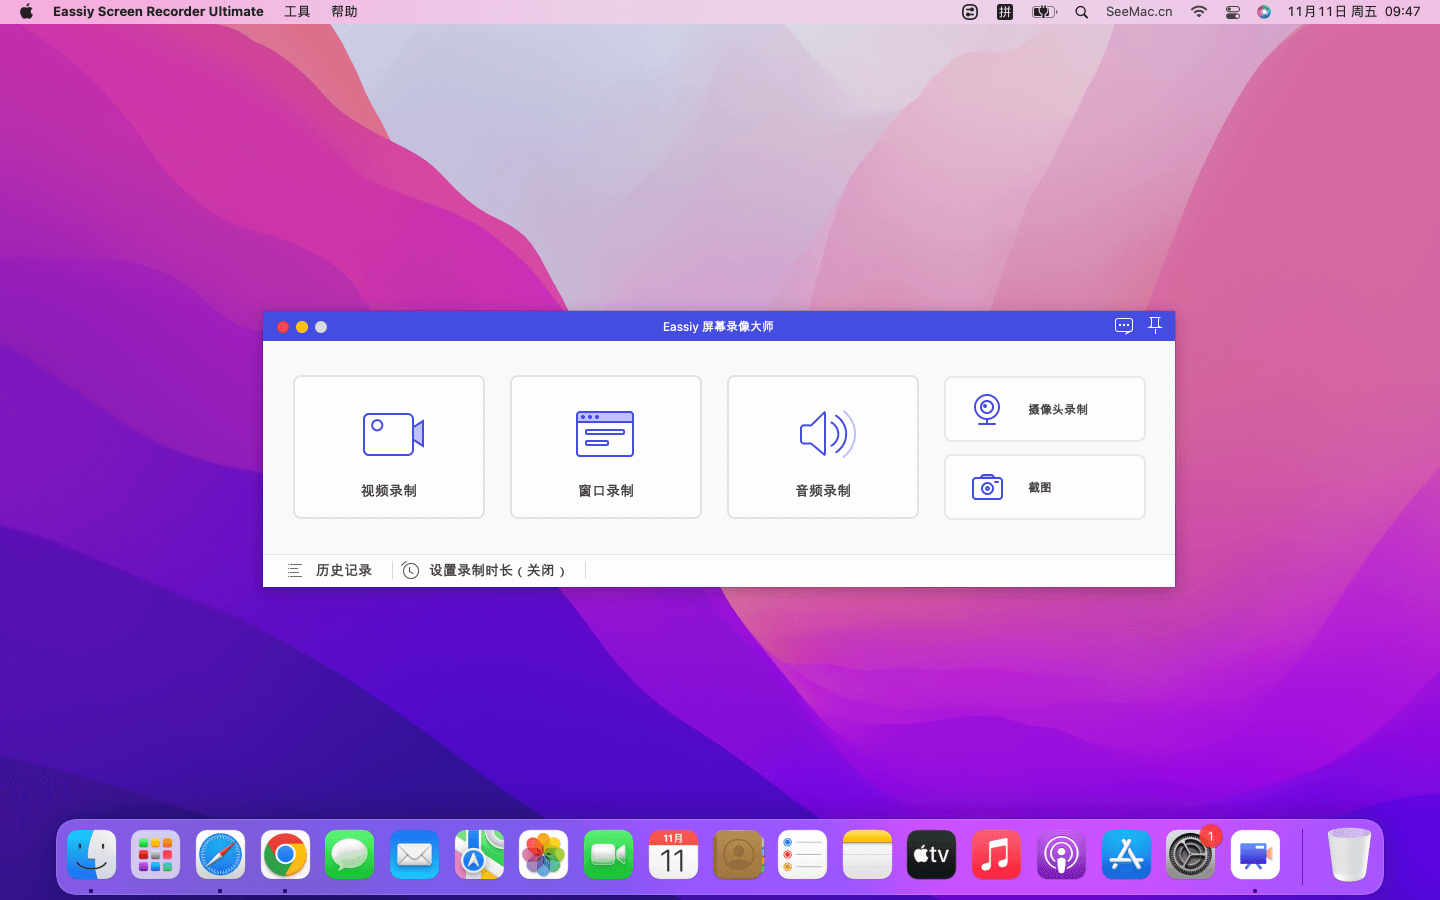The image size is (1440, 900).
Task: Toggle the pin window icon
Action: point(1155,326)
